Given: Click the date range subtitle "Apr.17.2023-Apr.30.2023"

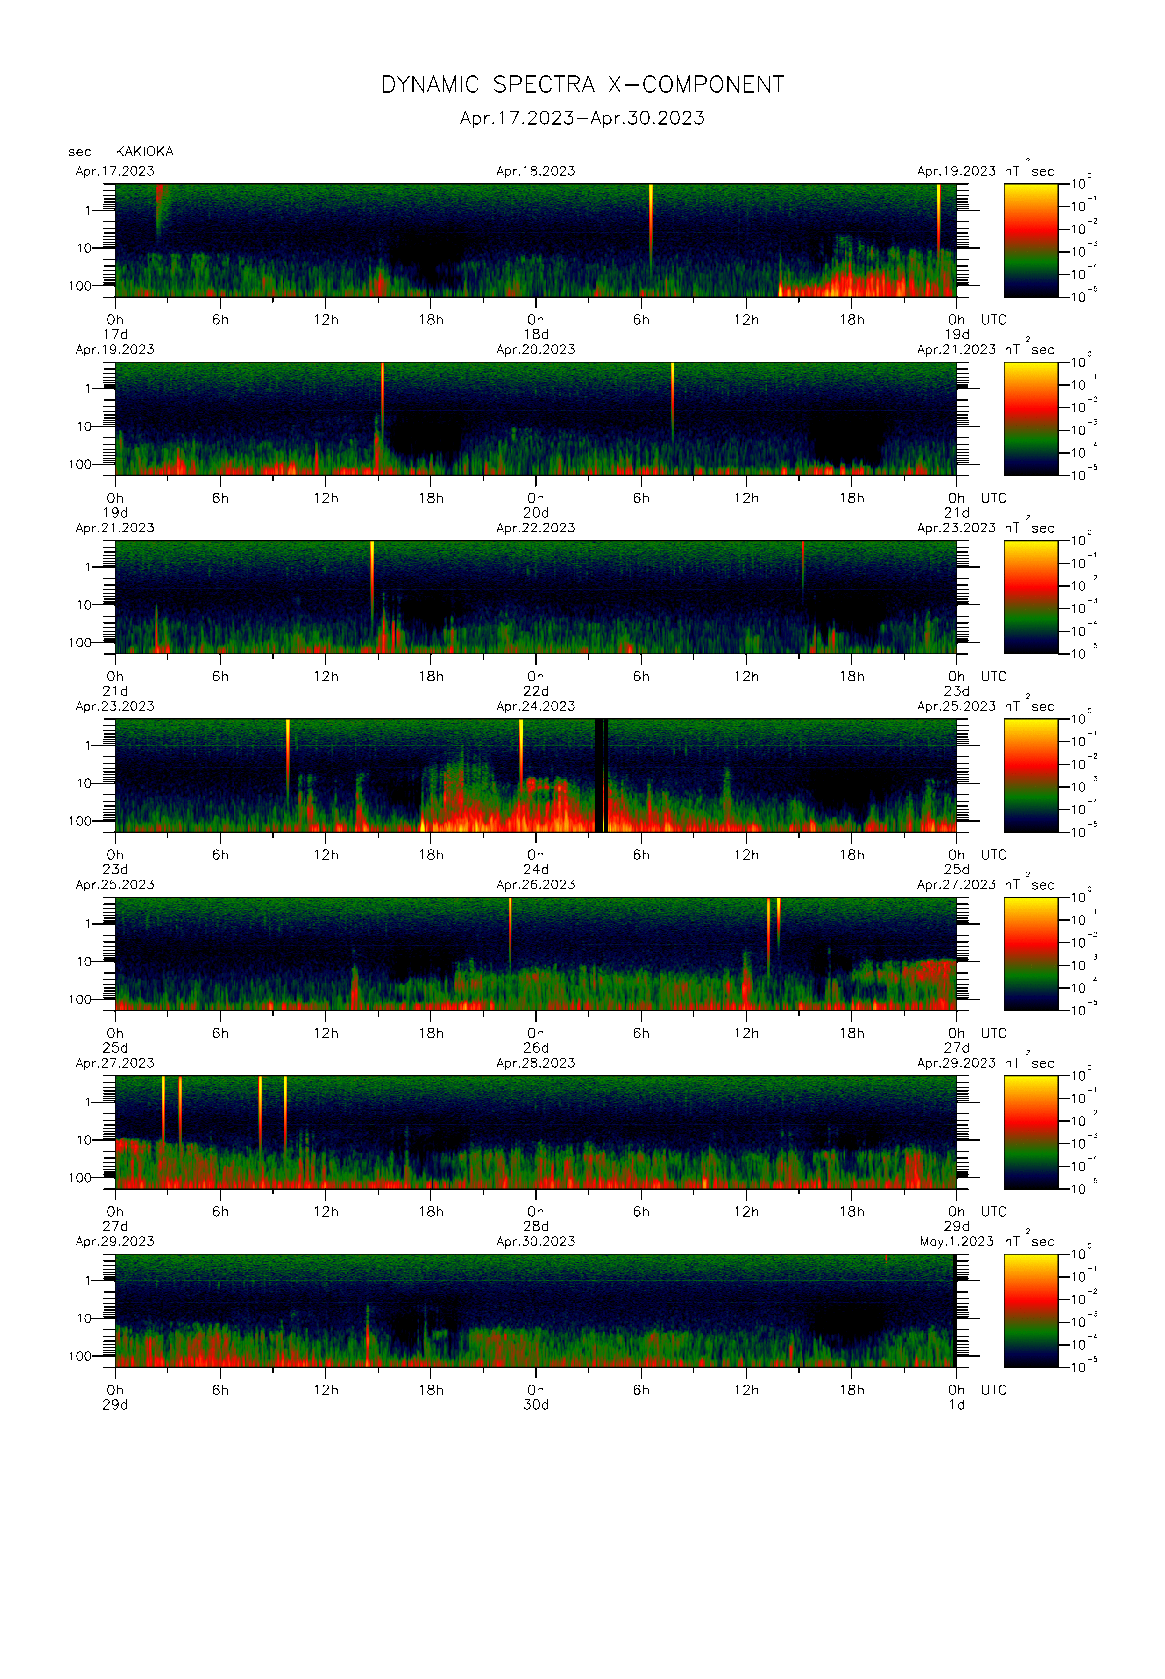Looking at the screenshot, I should [x=582, y=118].
